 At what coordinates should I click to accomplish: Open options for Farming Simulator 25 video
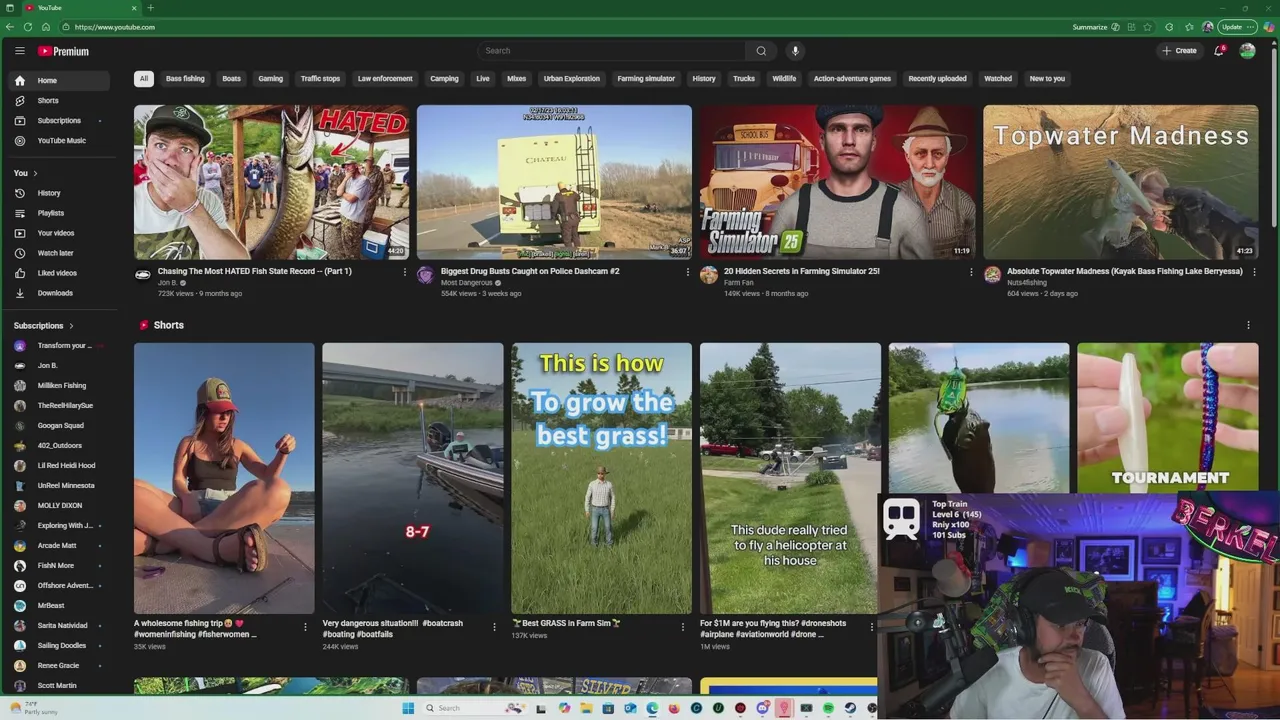click(970, 272)
